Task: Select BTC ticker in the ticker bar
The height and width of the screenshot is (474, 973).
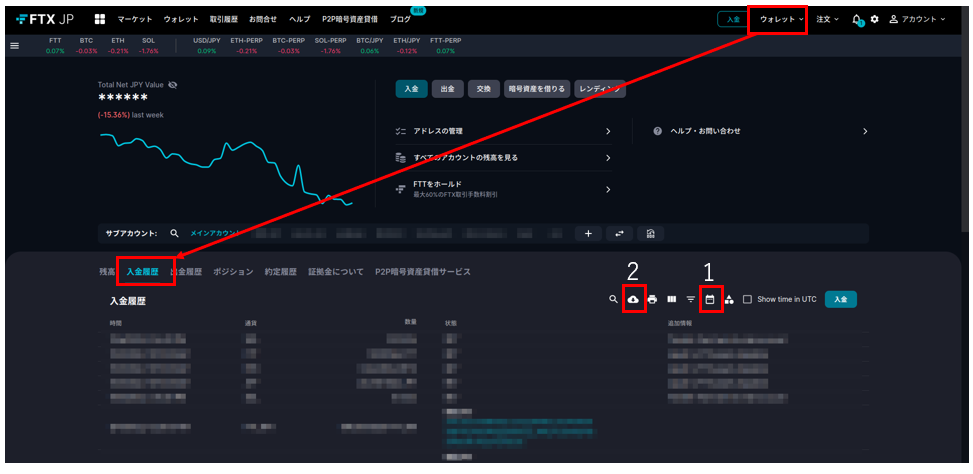Action: click(x=86, y=45)
